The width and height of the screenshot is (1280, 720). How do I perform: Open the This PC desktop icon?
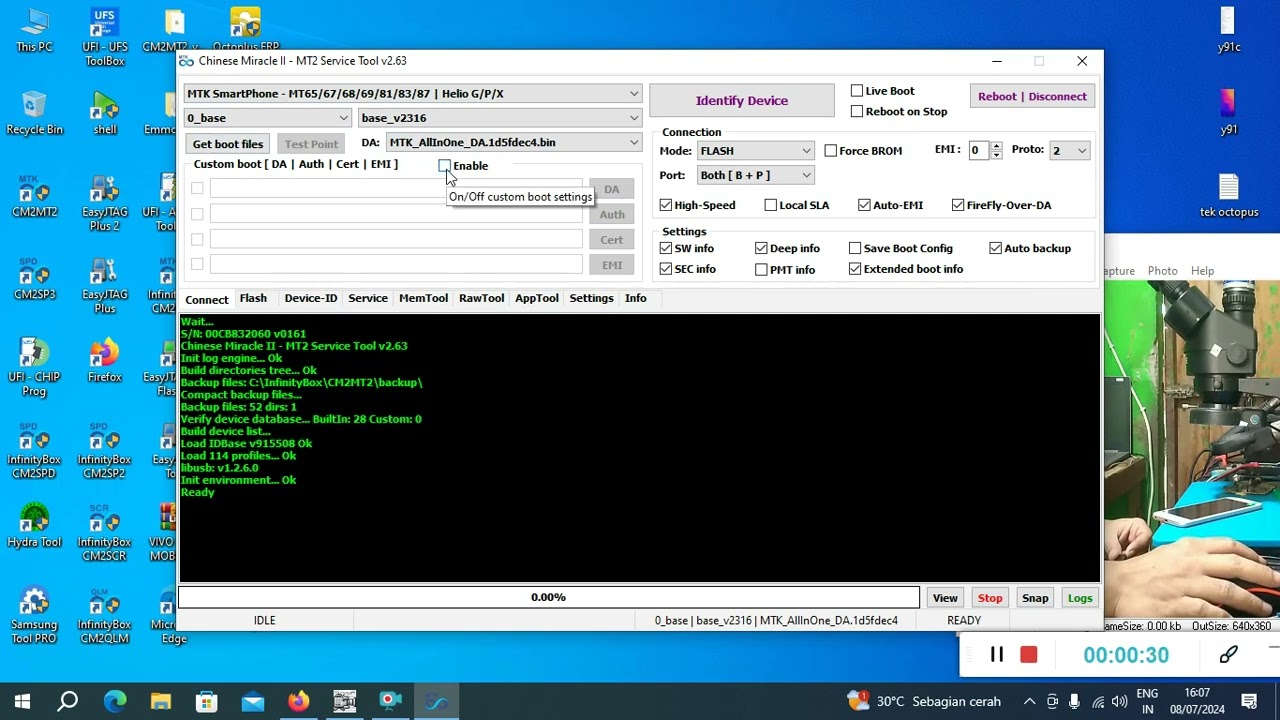point(34,31)
